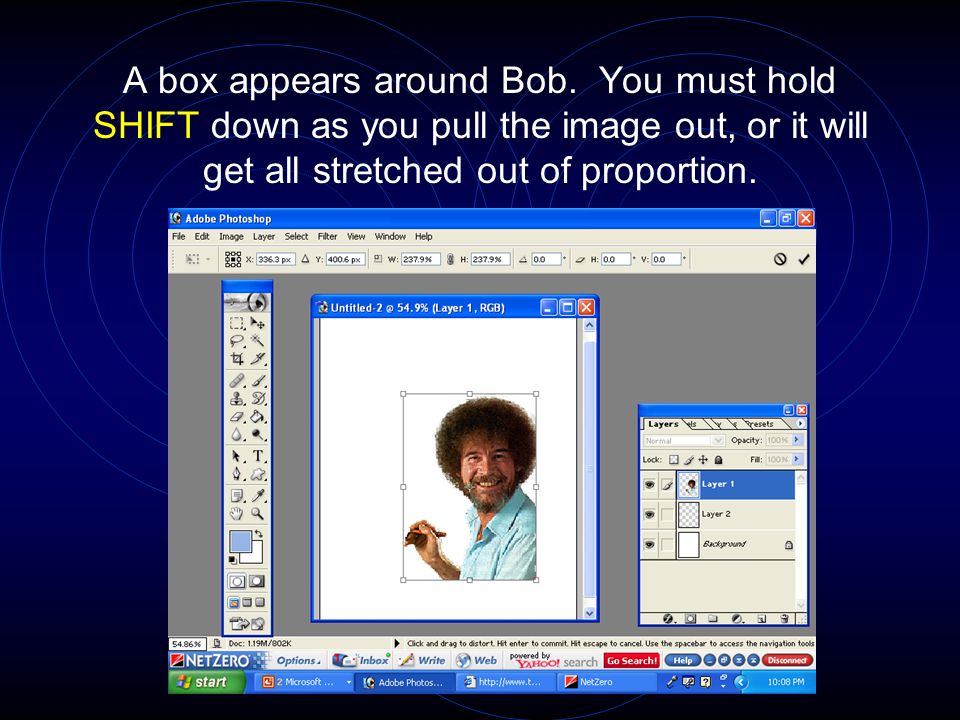Open the Edit menu
The height and width of the screenshot is (720, 960).
coord(202,236)
